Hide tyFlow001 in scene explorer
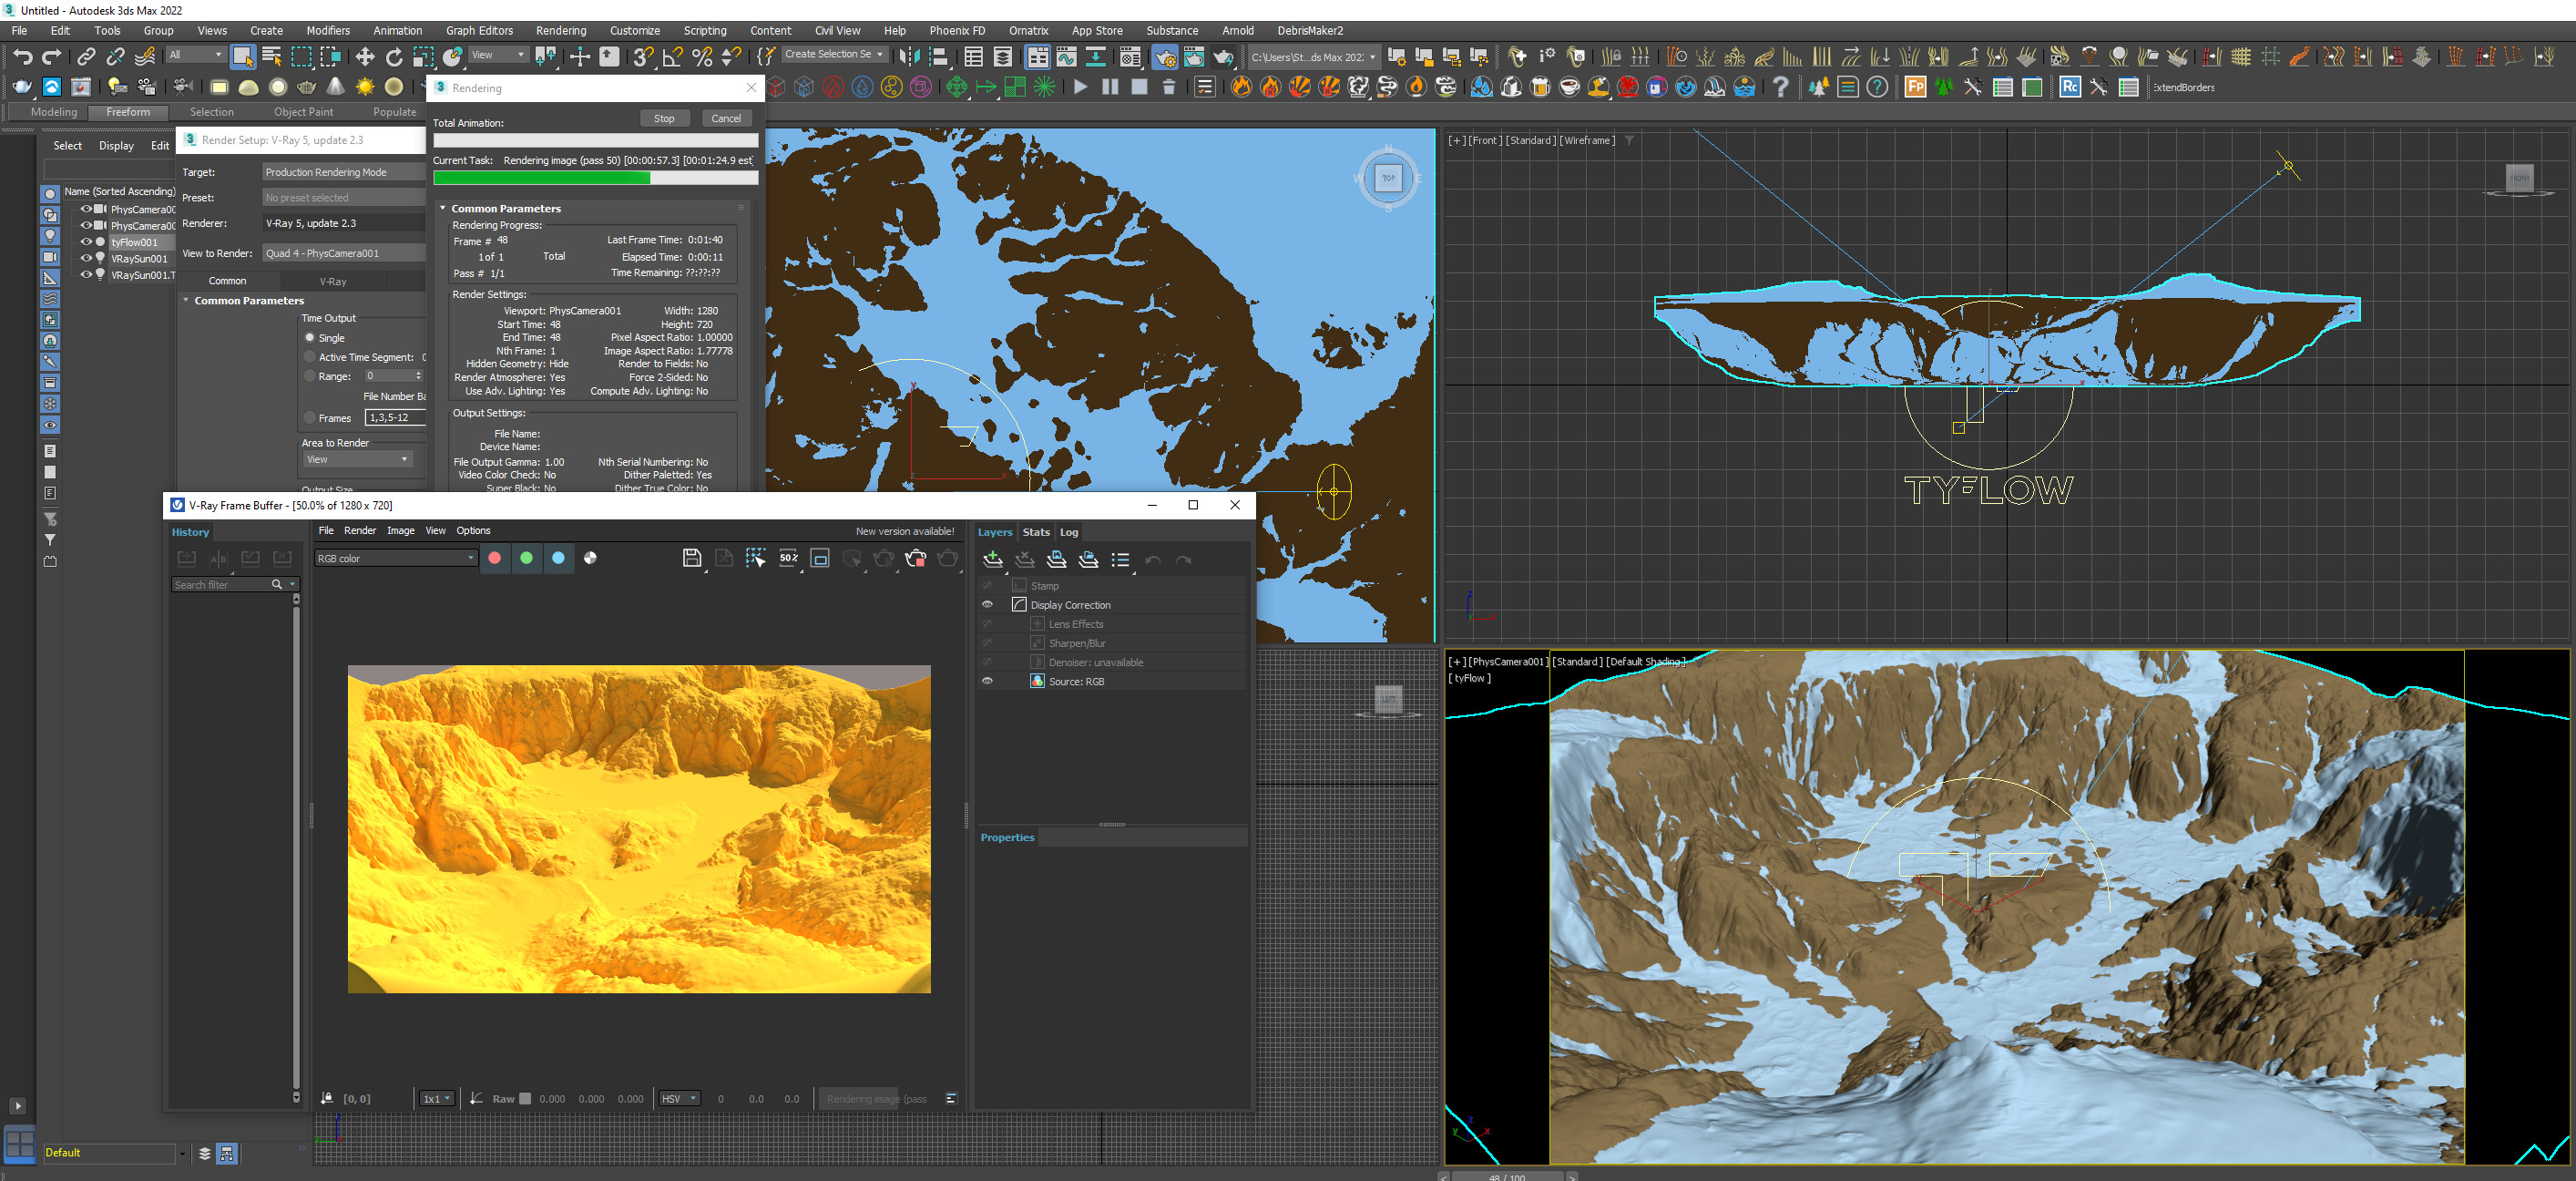This screenshot has height=1181, width=2576. 86,242
